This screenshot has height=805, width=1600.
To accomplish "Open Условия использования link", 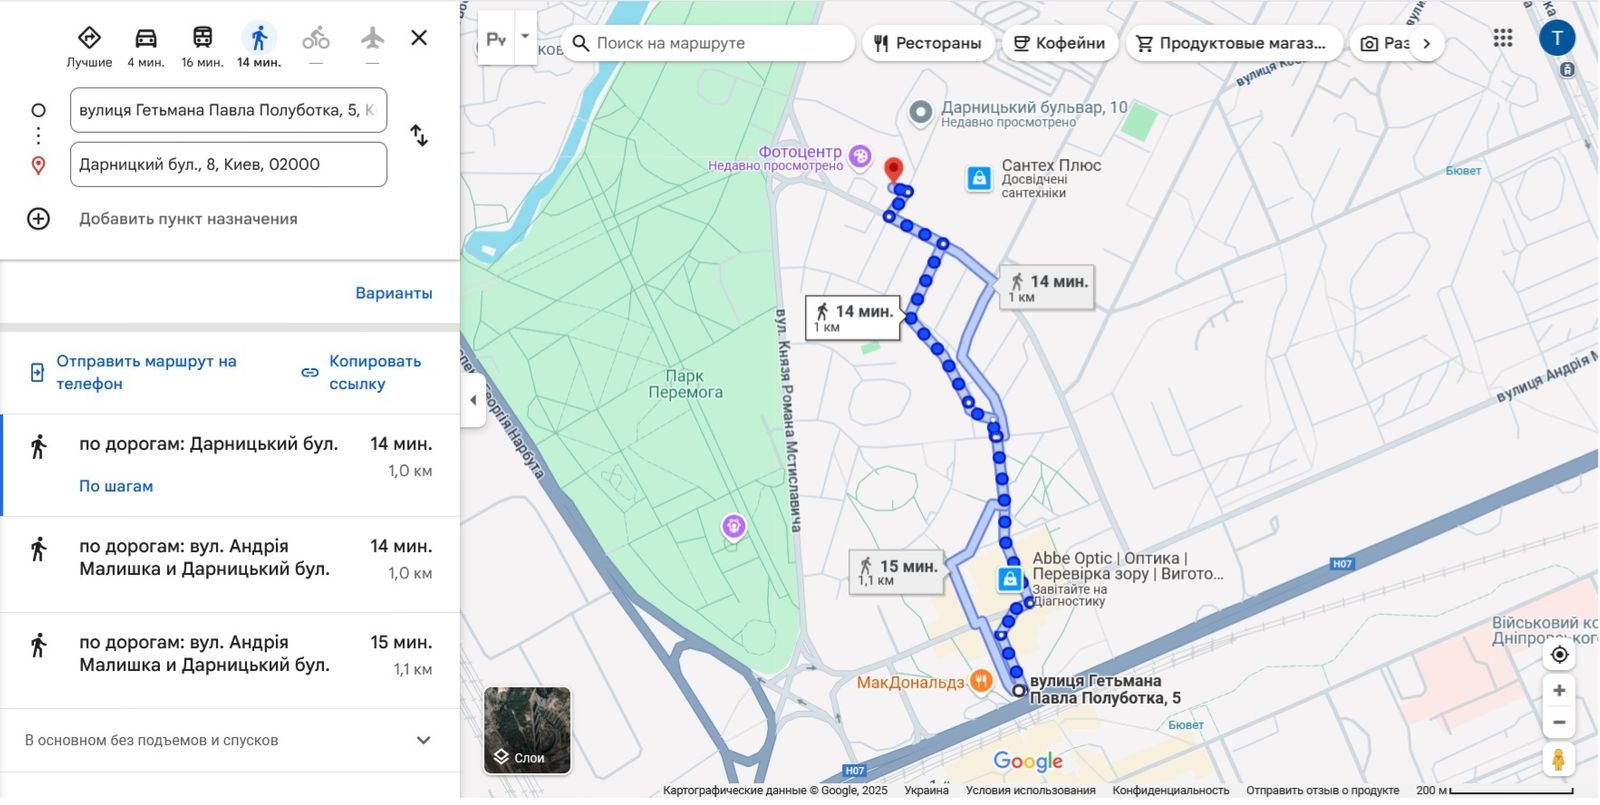I will 1030,790.
